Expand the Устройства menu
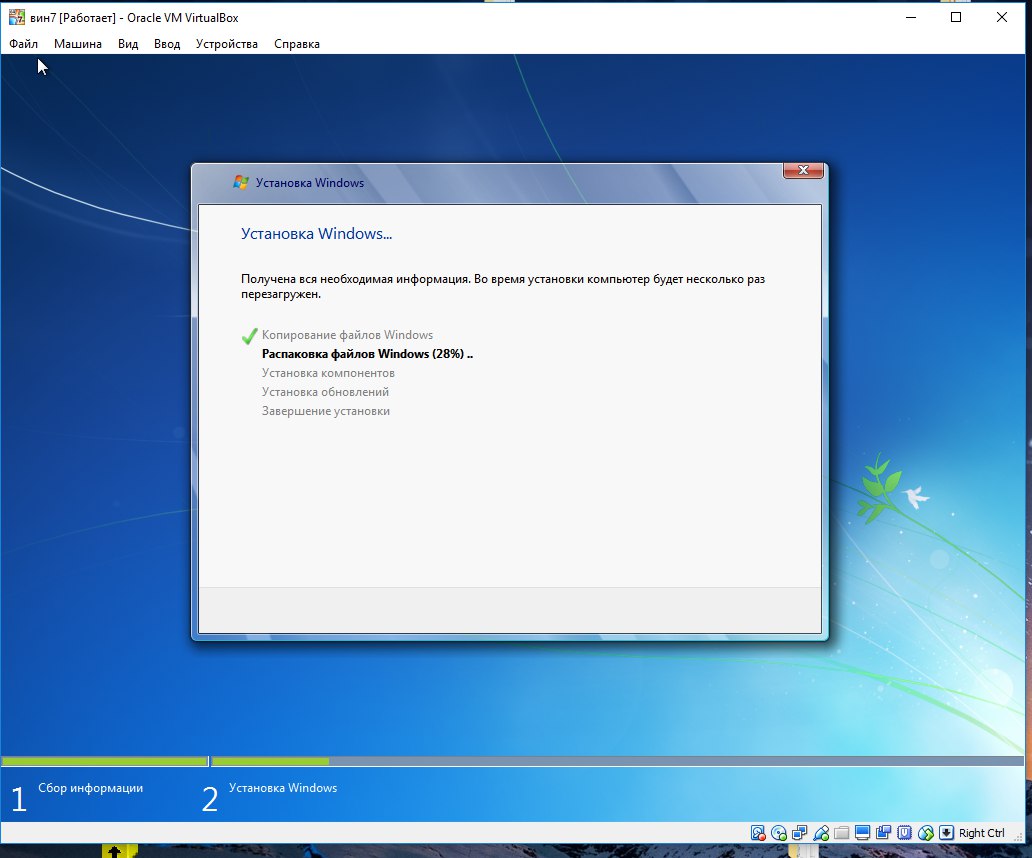This screenshot has width=1032, height=858. pos(227,44)
